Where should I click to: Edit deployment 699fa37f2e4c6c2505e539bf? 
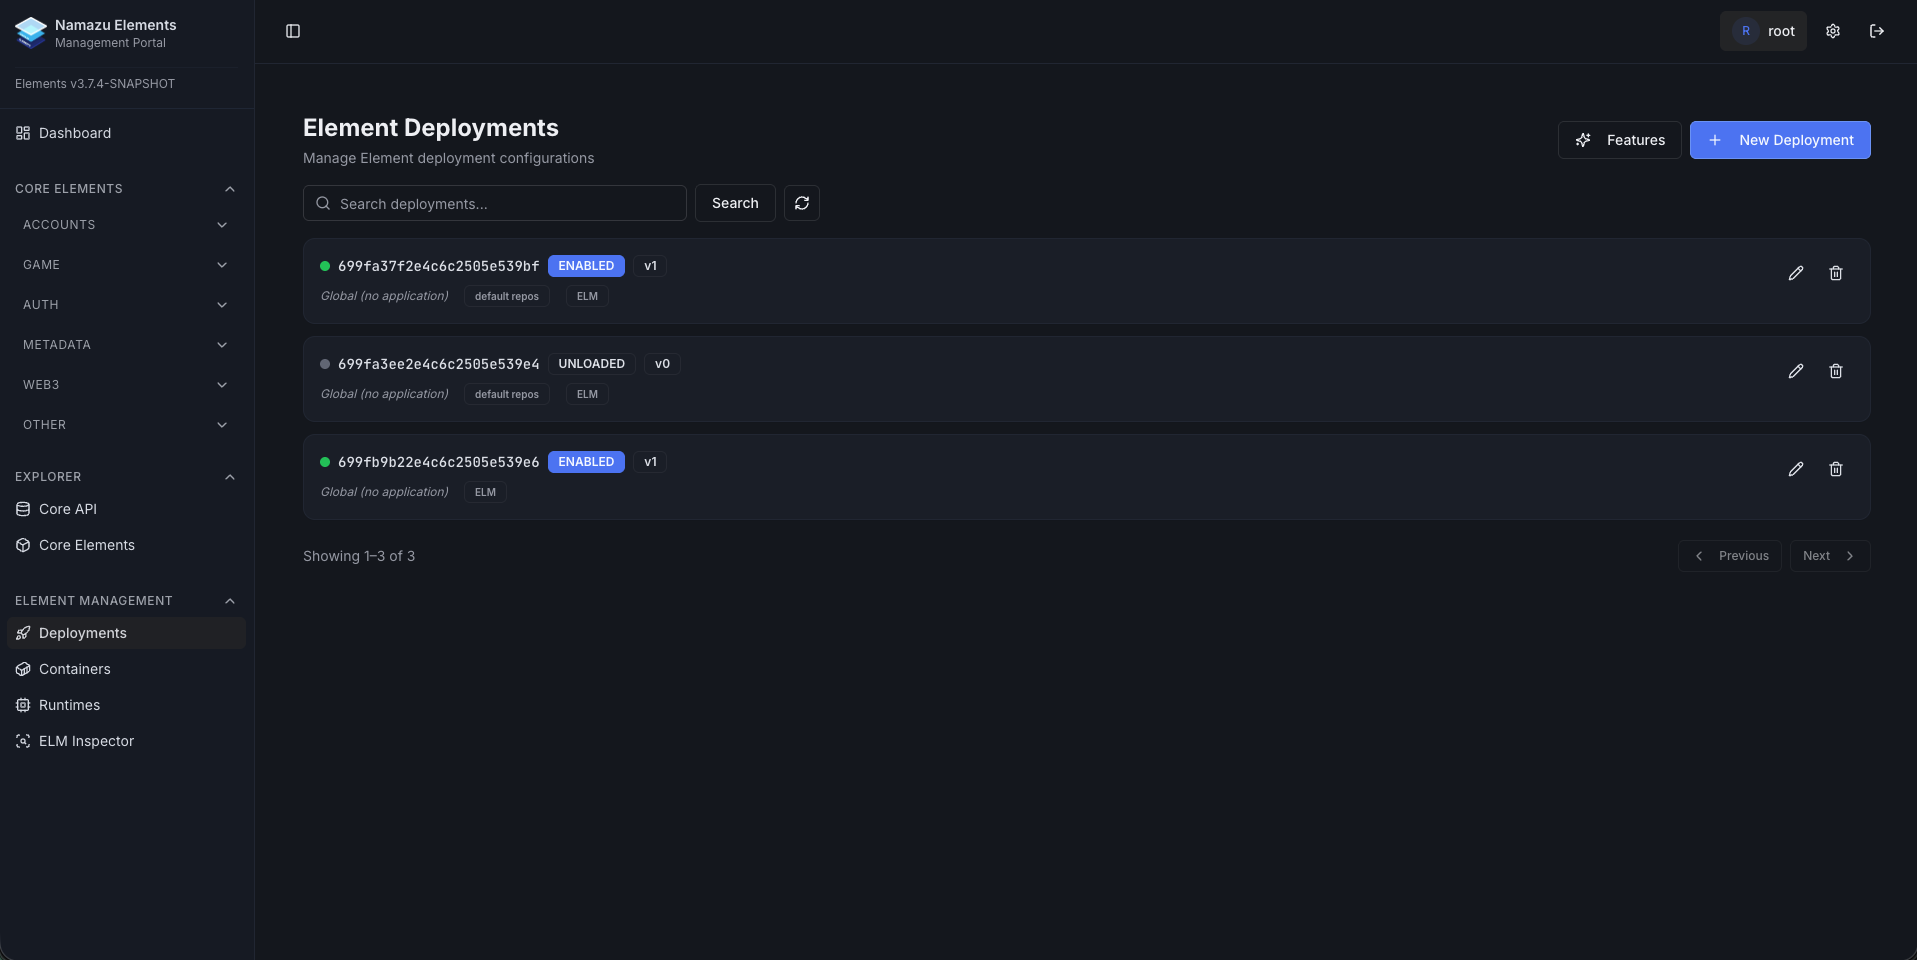tap(1795, 273)
